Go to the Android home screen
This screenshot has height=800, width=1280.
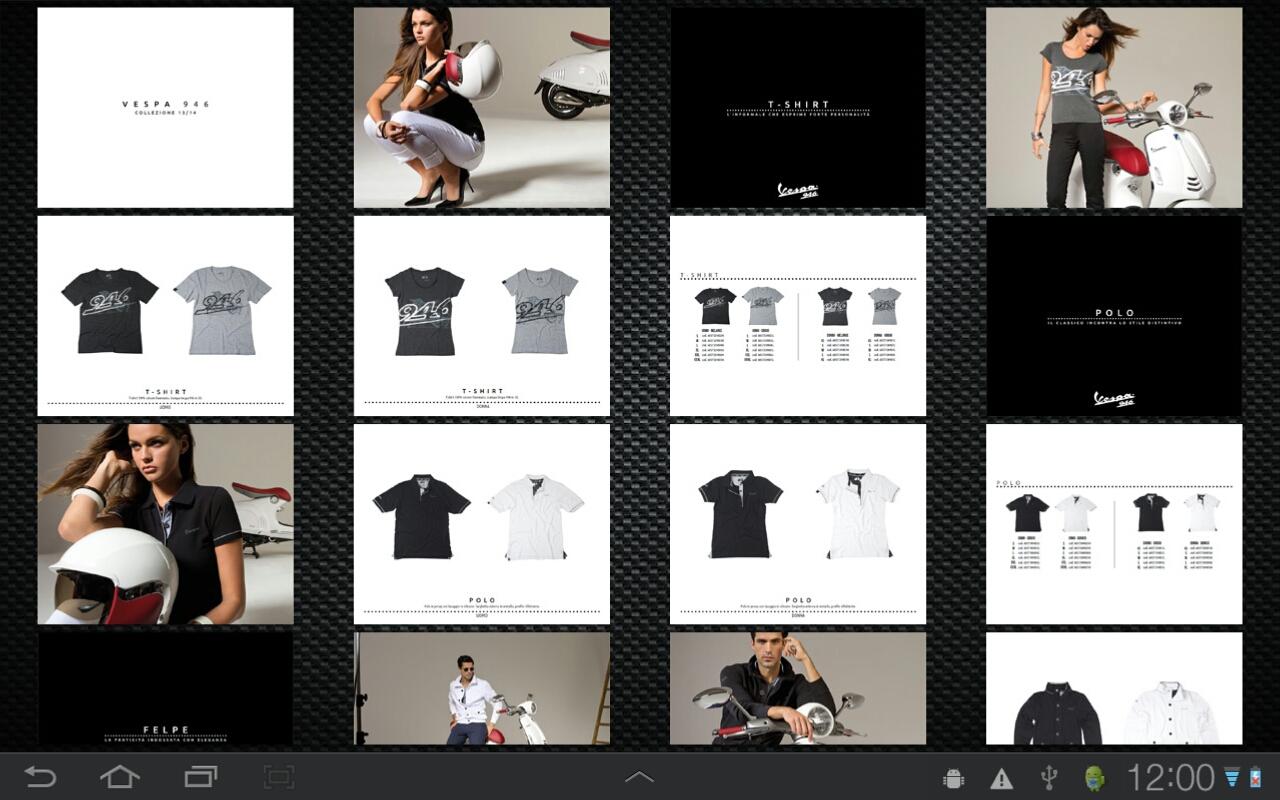coord(120,777)
